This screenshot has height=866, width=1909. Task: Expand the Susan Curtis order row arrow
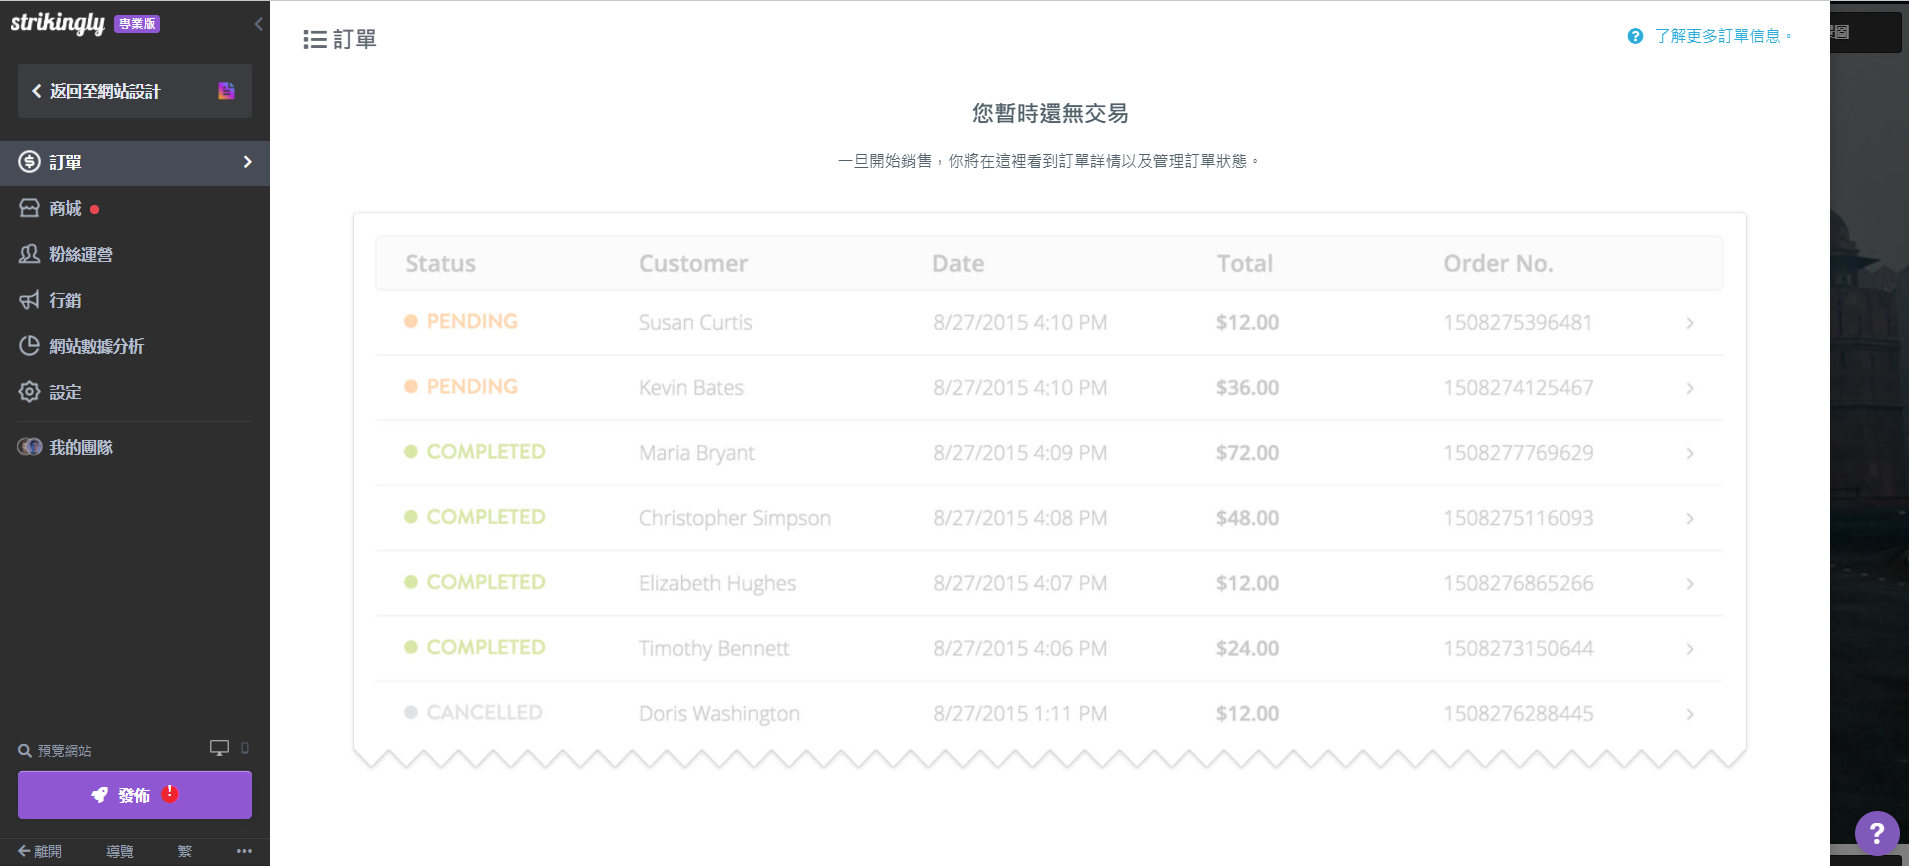(1690, 323)
